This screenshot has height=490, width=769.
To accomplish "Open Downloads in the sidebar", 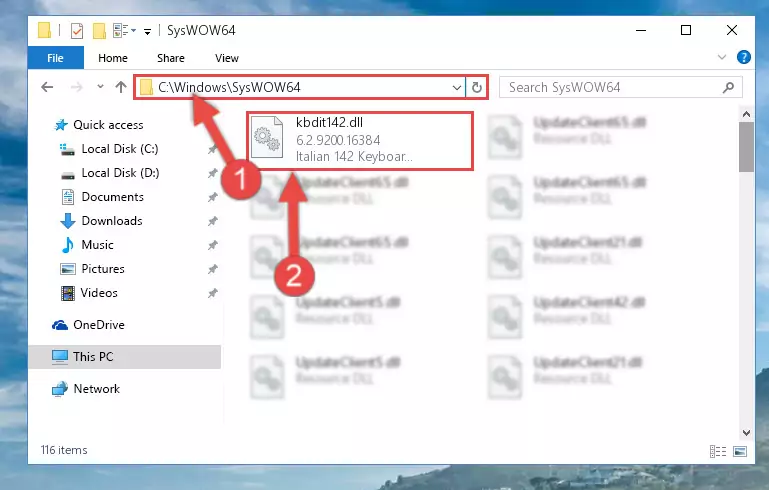I will [102, 221].
